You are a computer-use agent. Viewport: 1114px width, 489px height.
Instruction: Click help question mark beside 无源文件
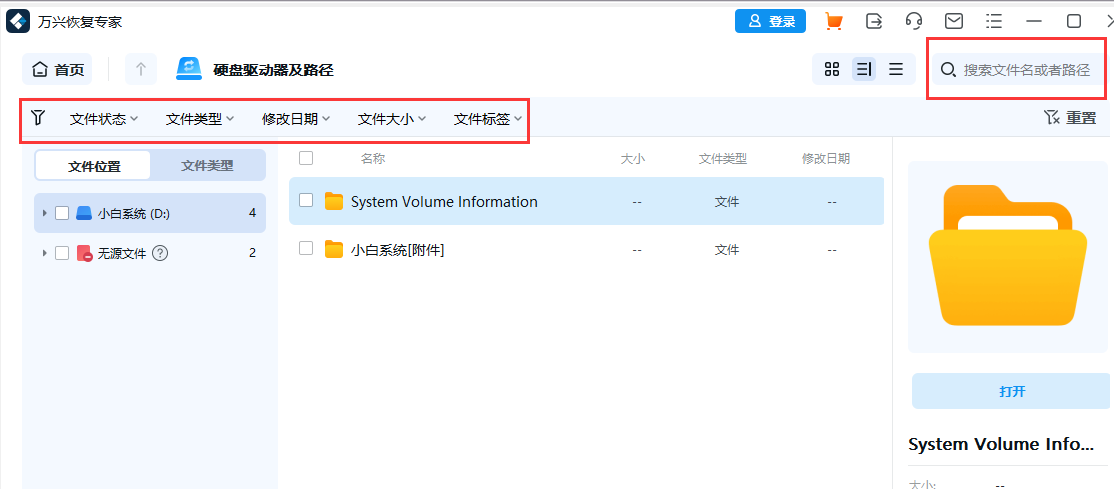pyautogui.click(x=161, y=253)
